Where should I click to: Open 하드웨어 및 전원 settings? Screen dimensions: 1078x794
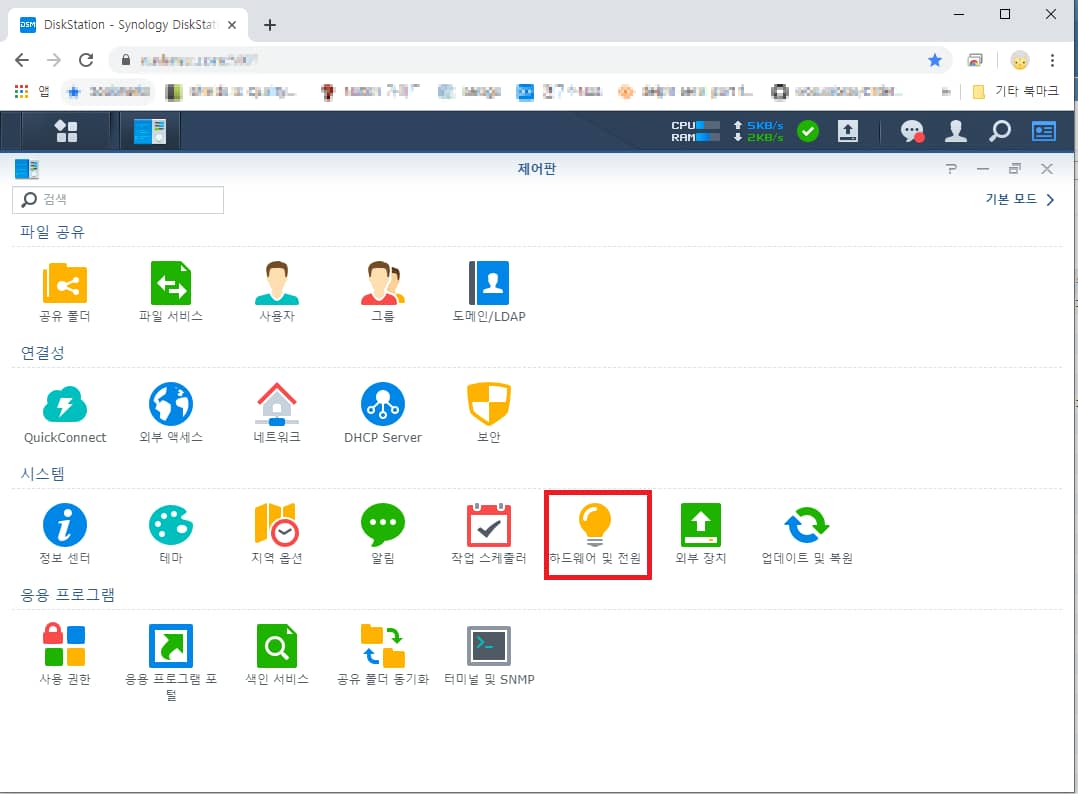click(x=595, y=525)
